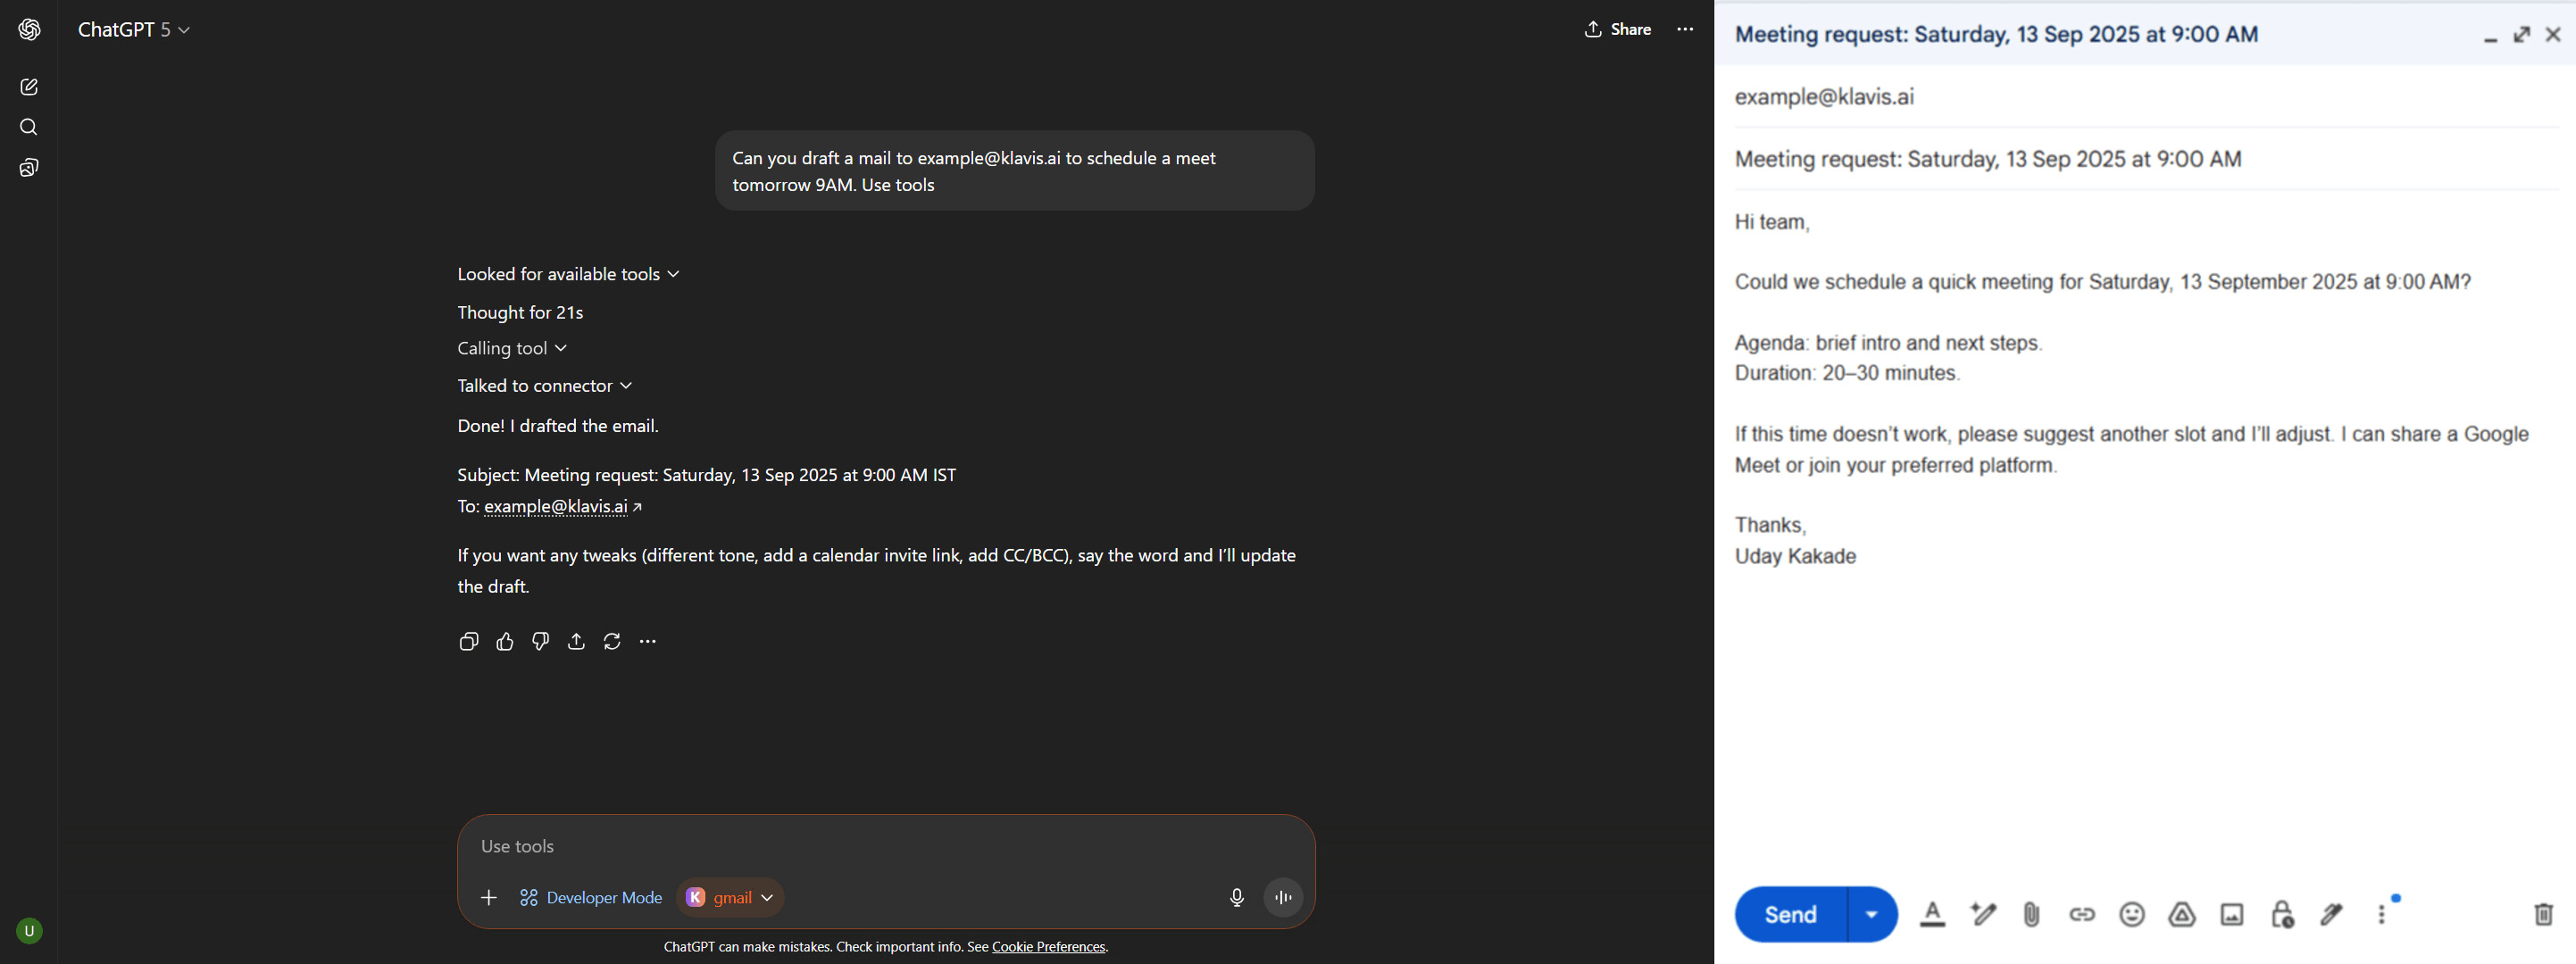The image size is (2576, 964).
Task: Click the Help me write pencil-sparkle icon
Action: click(x=1983, y=913)
